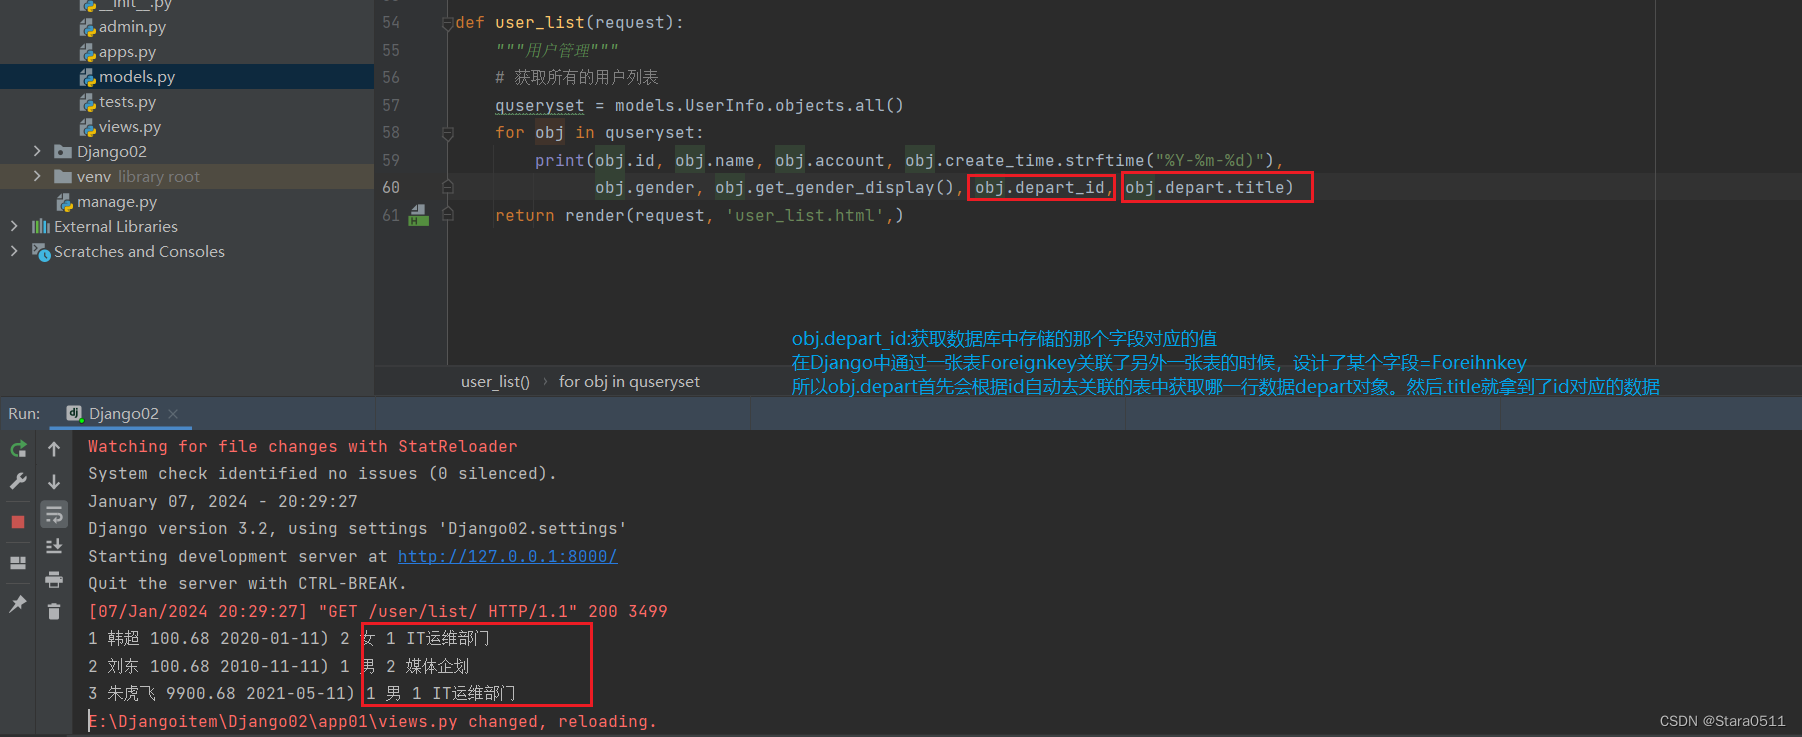Viewport: 1802px width, 737px height.
Task: Fold the user_list function at line 54
Action: (447, 23)
